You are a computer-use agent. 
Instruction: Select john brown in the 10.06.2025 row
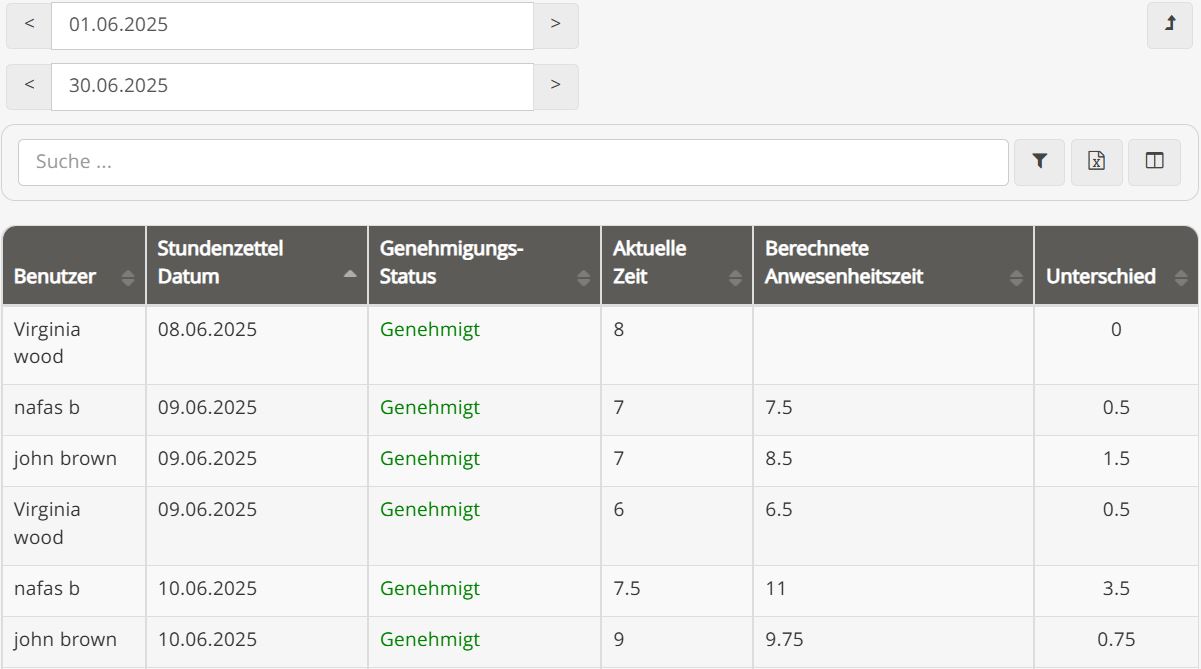(x=65, y=639)
